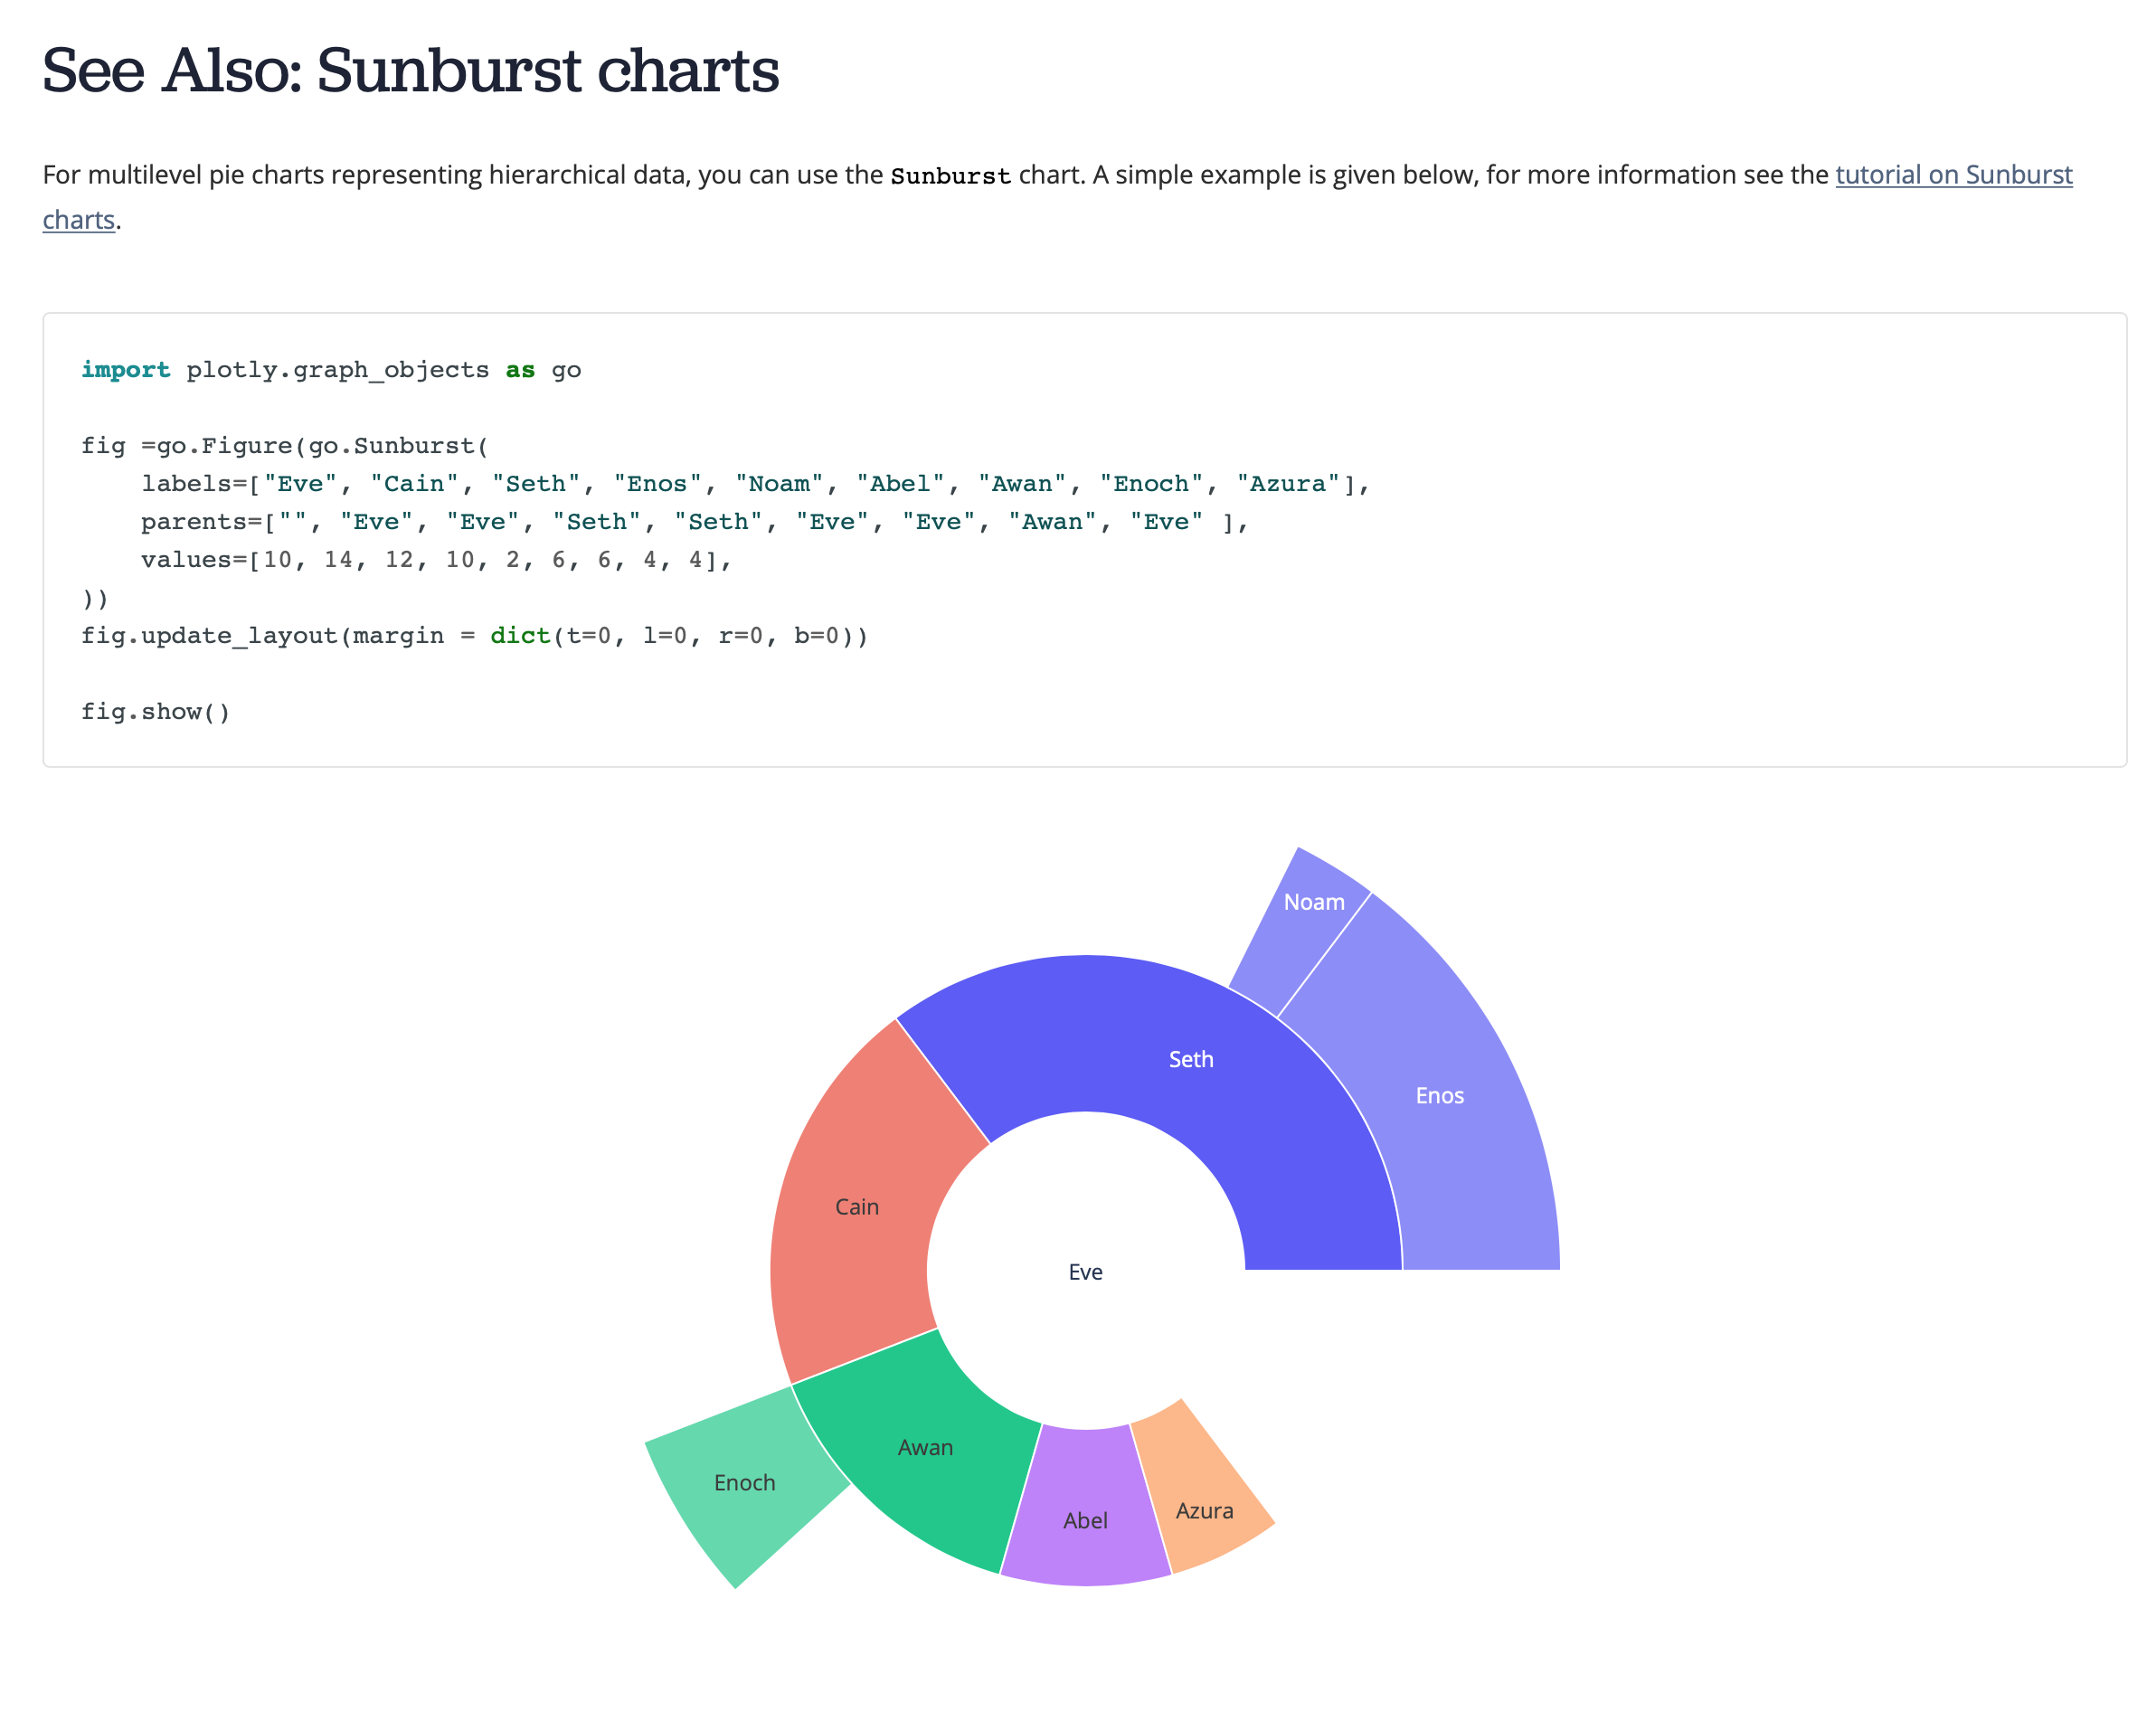Click the purple Abel segment

pyautogui.click(x=1085, y=1520)
